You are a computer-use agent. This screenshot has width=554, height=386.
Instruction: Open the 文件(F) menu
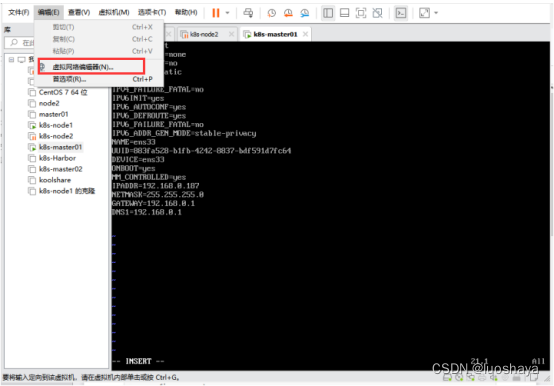[x=18, y=12]
